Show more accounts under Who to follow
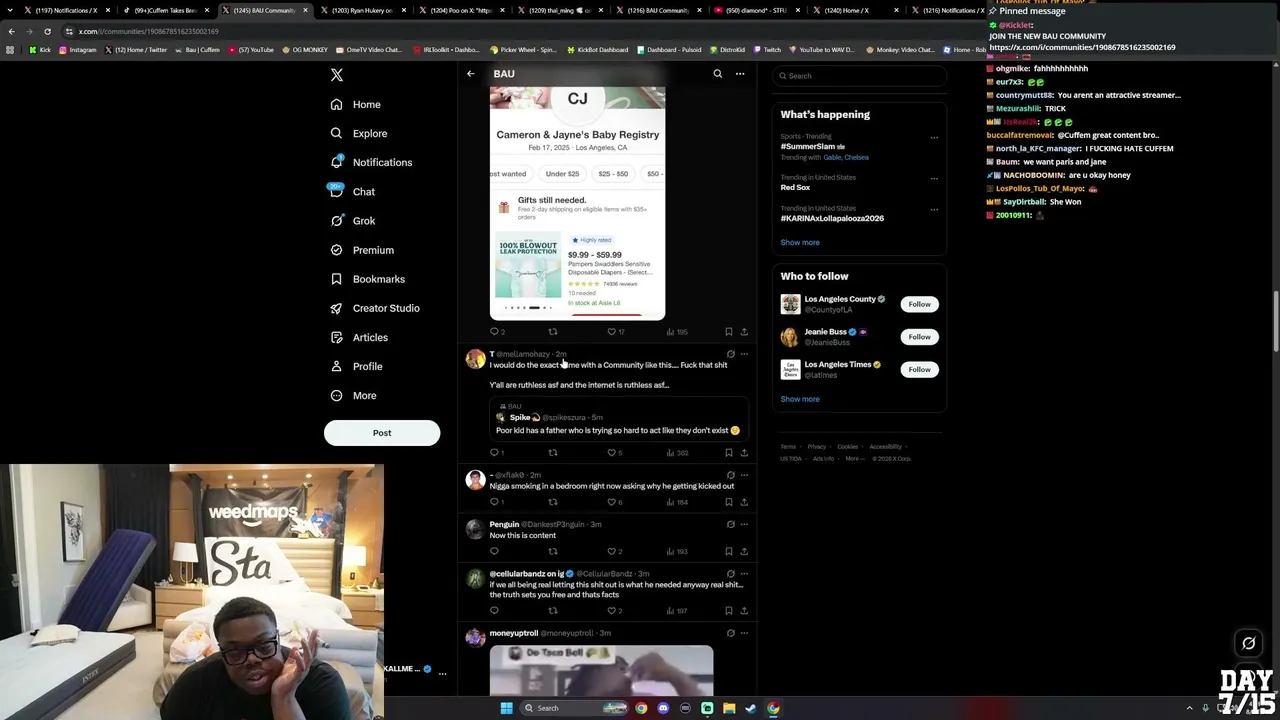 click(800, 399)
